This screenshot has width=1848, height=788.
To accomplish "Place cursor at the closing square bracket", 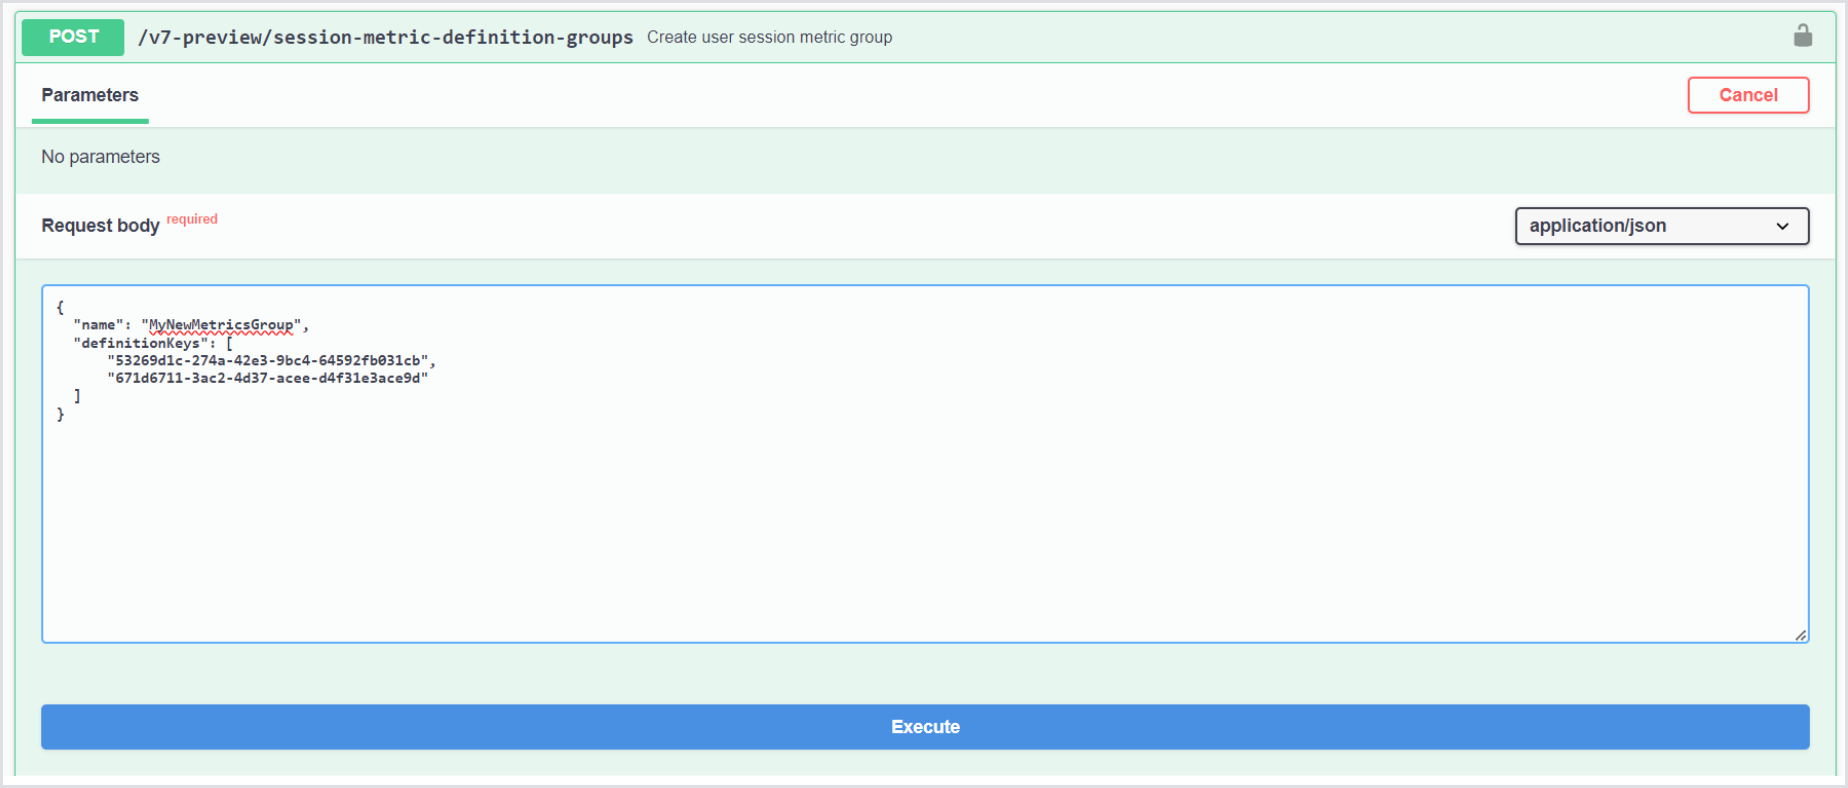I will coord(77,396).
